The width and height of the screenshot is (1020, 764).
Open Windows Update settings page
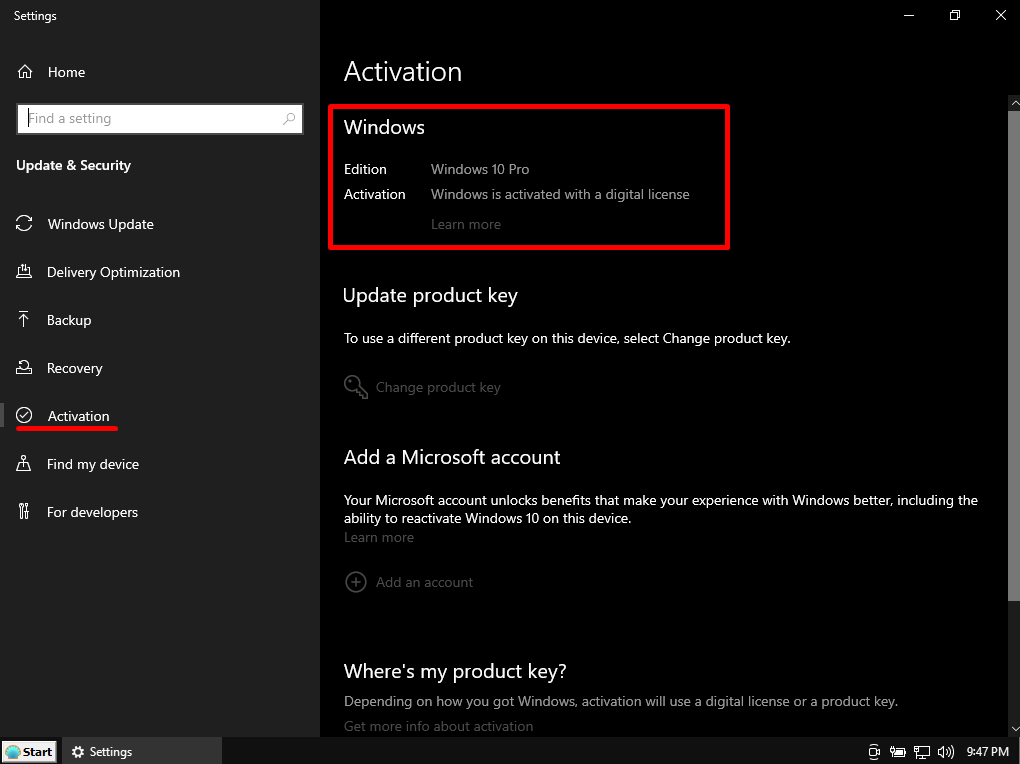click(101, 224)
